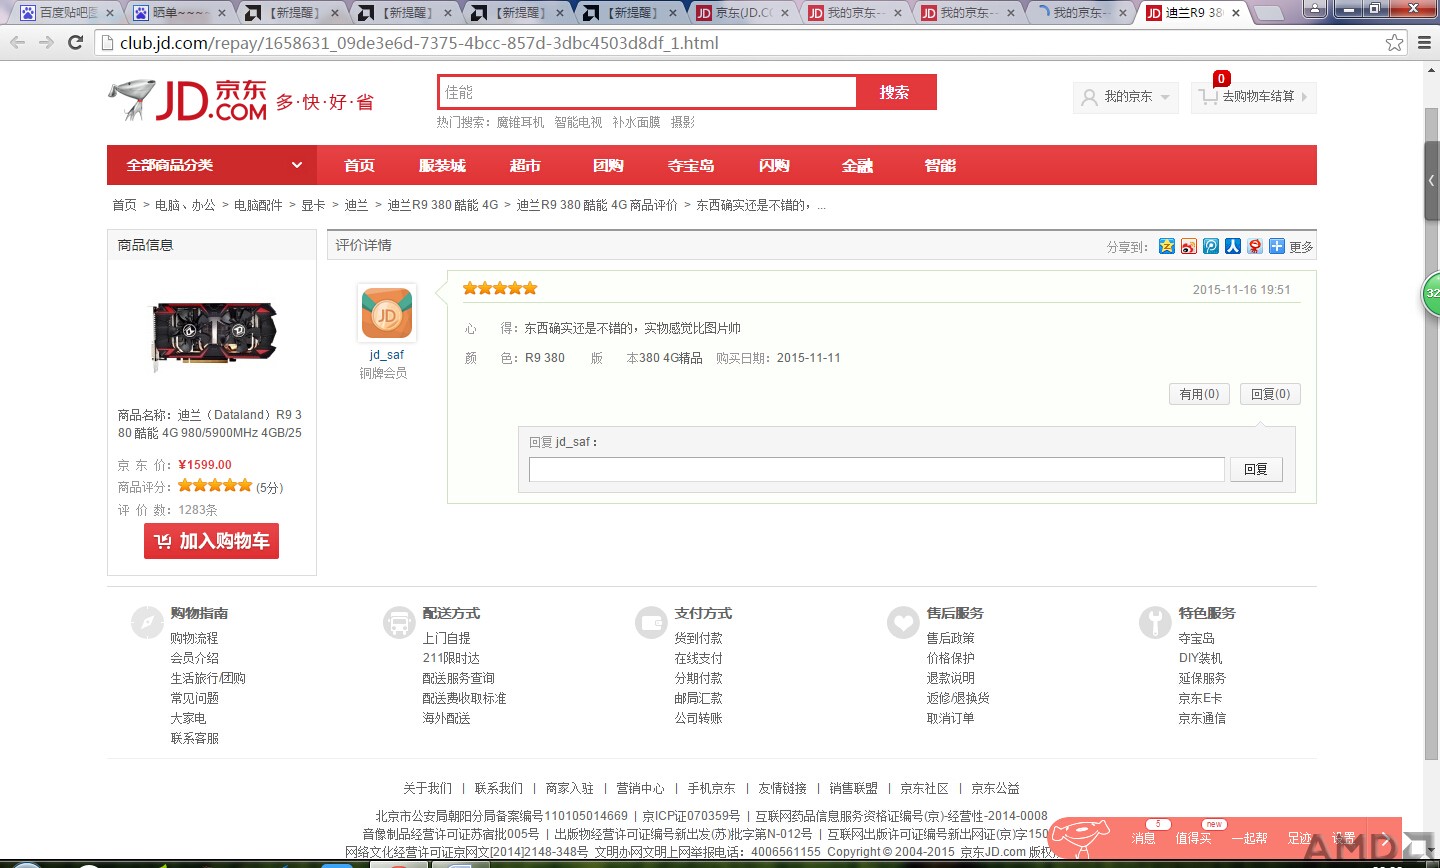Open 我的京东 account dropdown

coord(1126,97)
